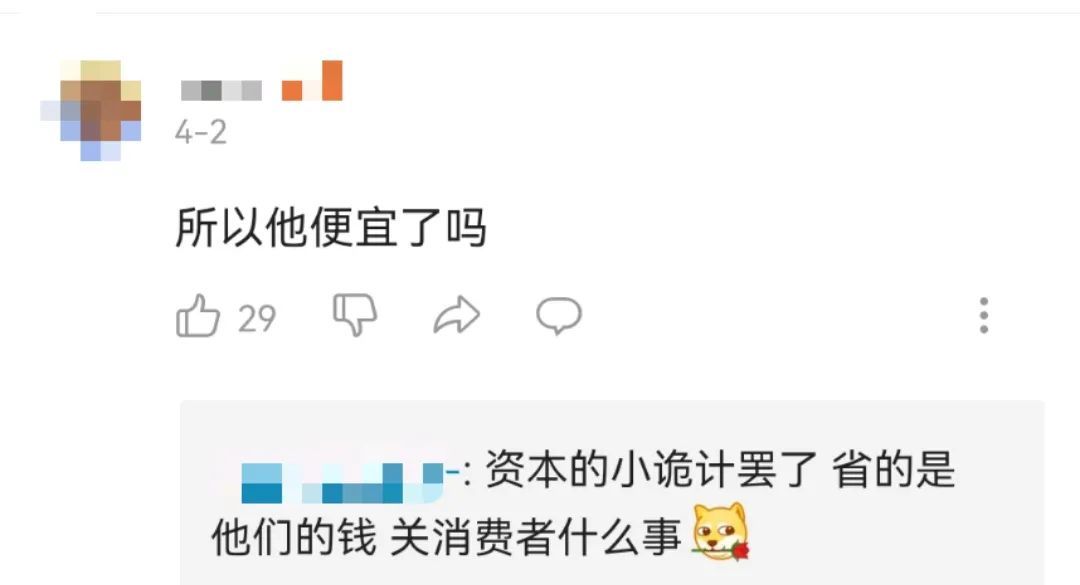Click the doge emoji with rose
The height and width of the screenshot is (585, 1080).
(x=720, y=532)
